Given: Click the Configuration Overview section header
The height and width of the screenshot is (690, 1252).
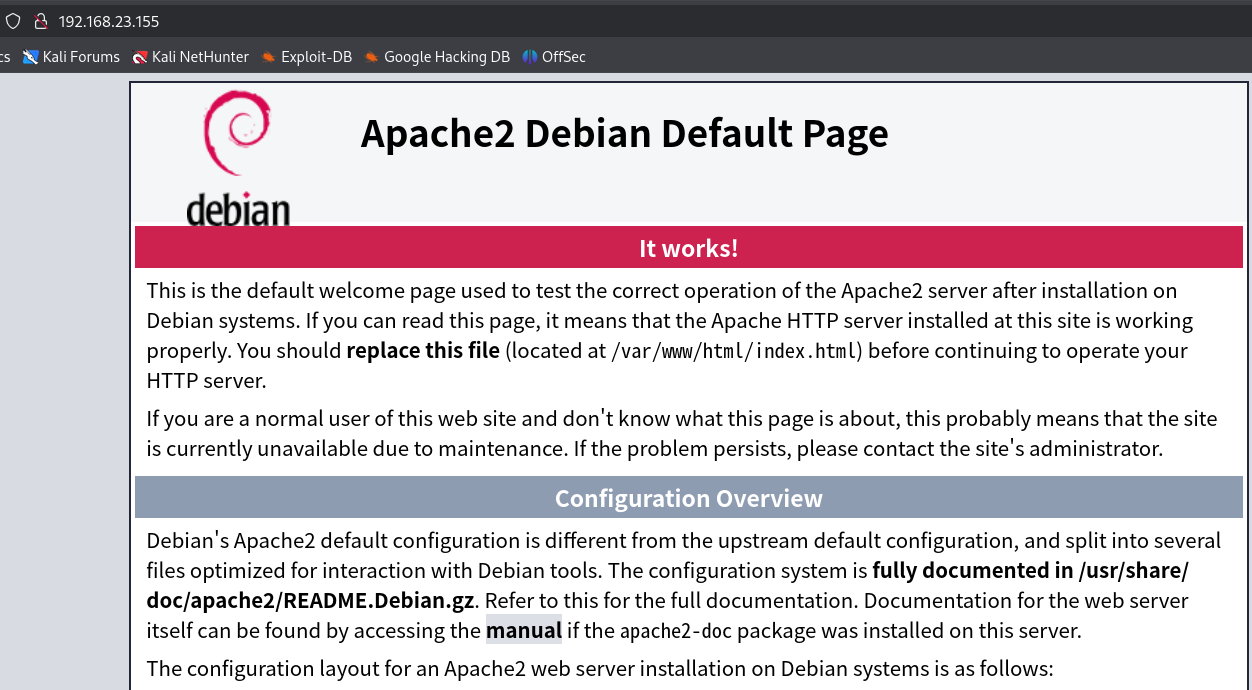Looking at the screenshot, I should pyautogui.click(x=688, y=498).
